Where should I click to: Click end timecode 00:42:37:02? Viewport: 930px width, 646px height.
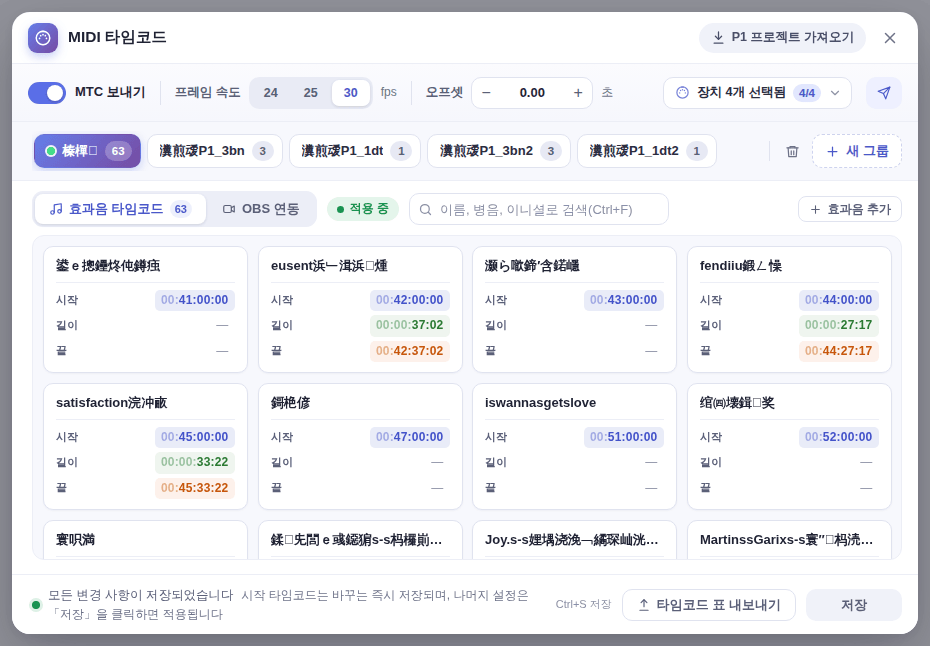coord(409,351)
